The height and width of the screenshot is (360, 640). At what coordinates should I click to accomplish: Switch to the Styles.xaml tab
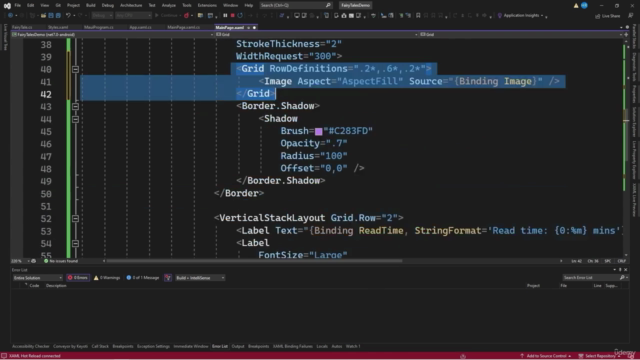point(58,27)
